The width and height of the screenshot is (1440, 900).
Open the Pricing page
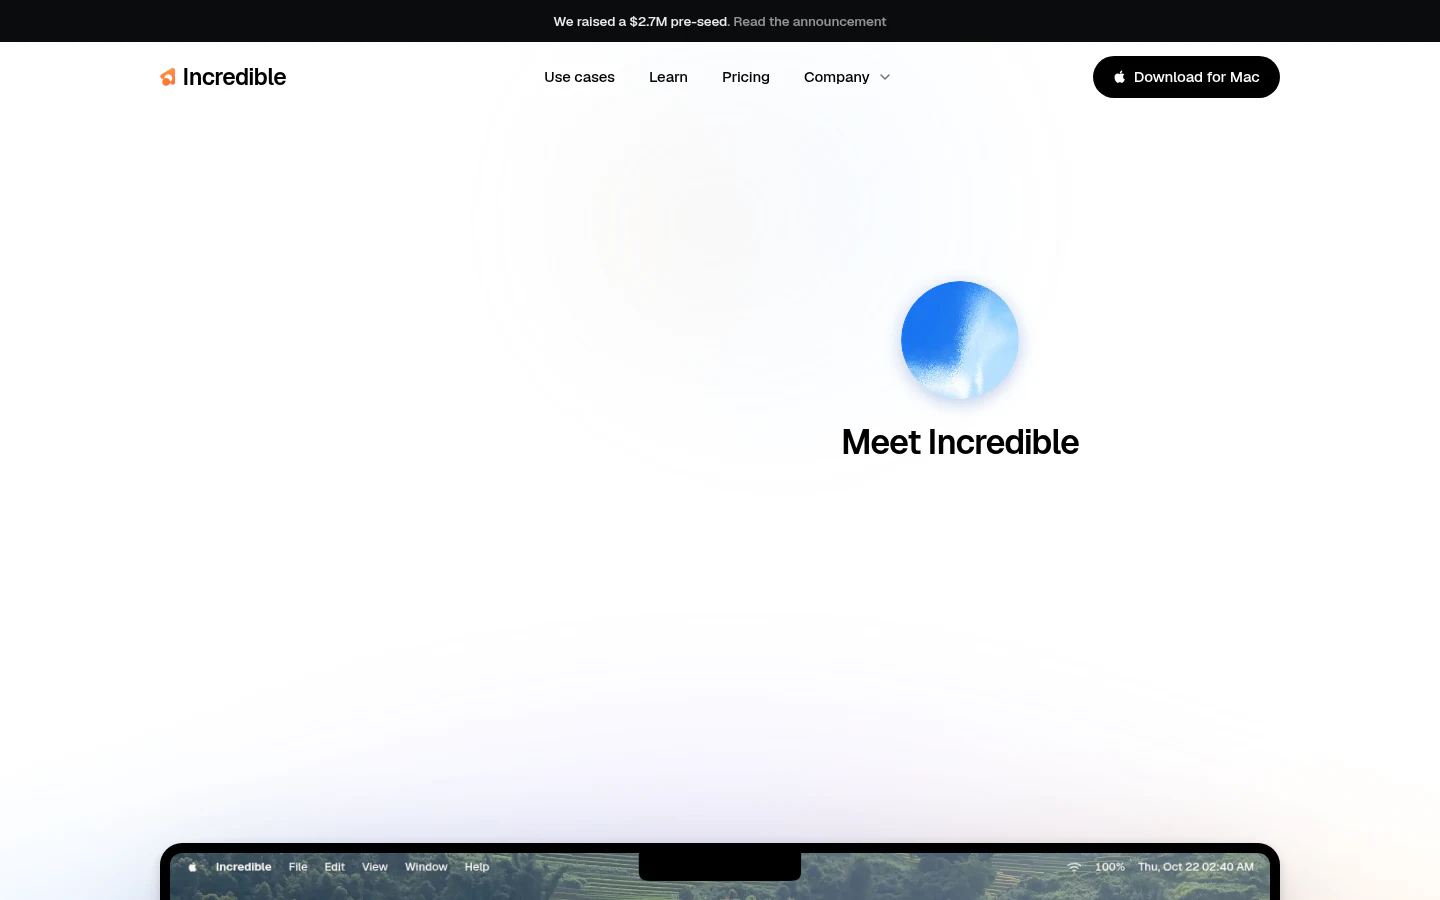pos(746,77)
